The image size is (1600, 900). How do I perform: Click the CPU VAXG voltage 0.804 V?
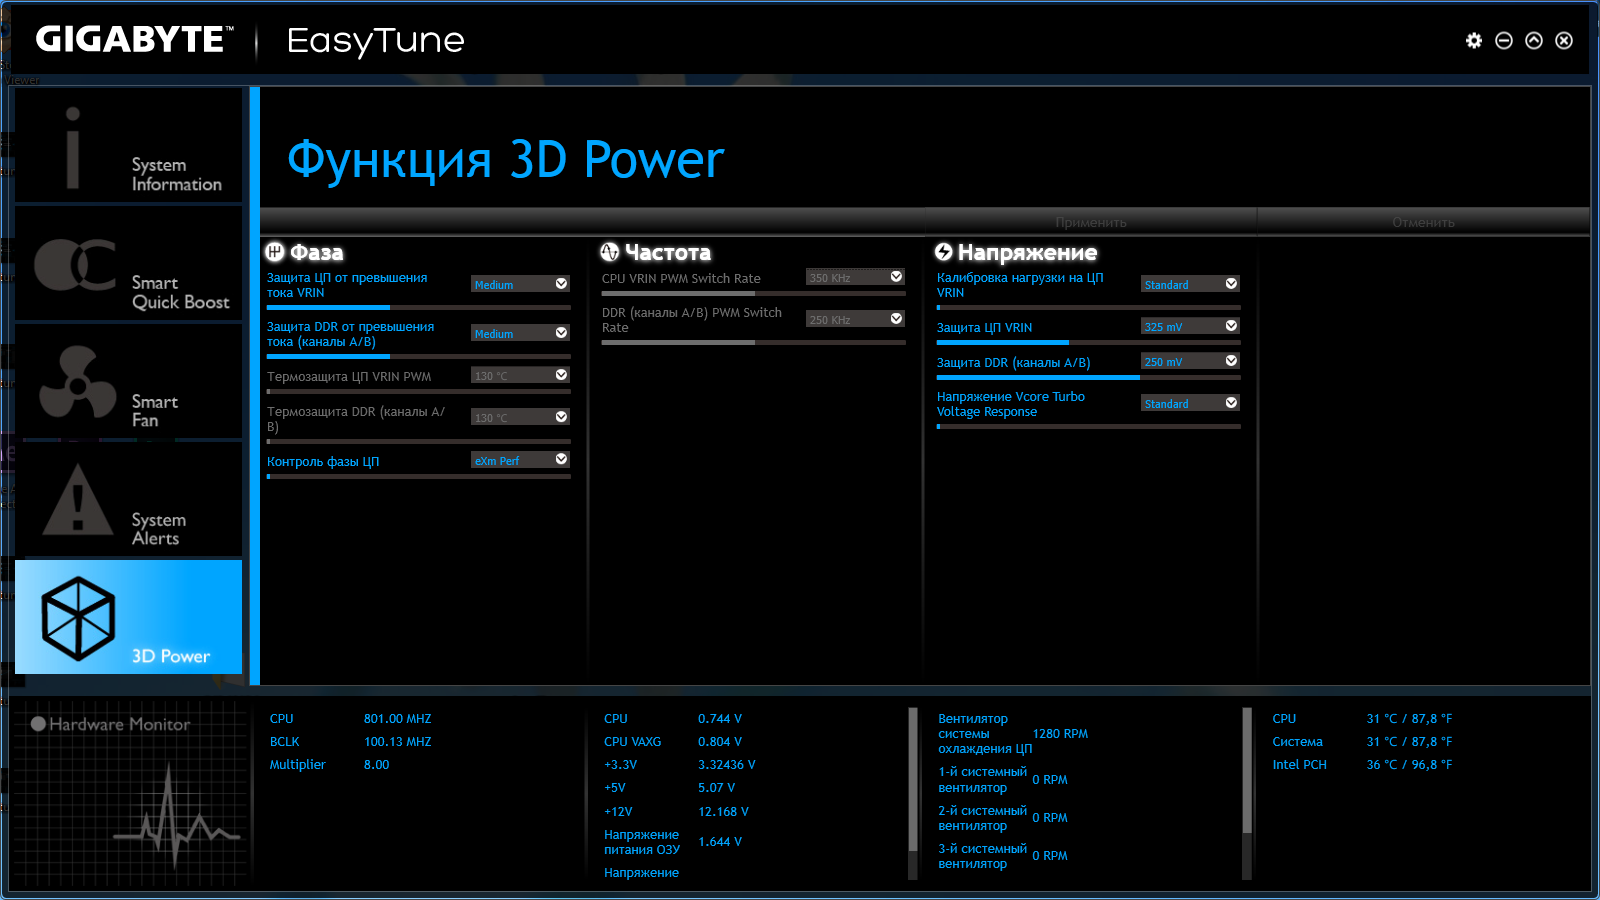720,742
